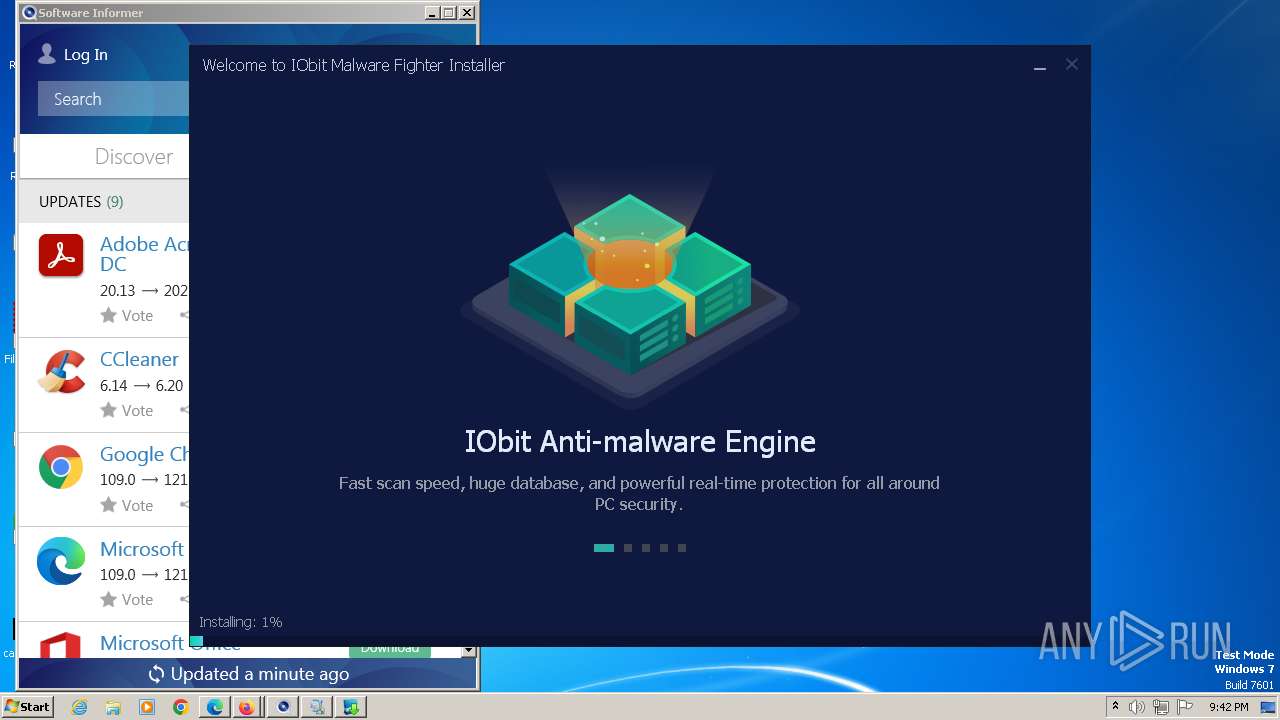Click the network tray icon
The width and height of the screenshot is (1280, 720).
(x=1160, y=707)
